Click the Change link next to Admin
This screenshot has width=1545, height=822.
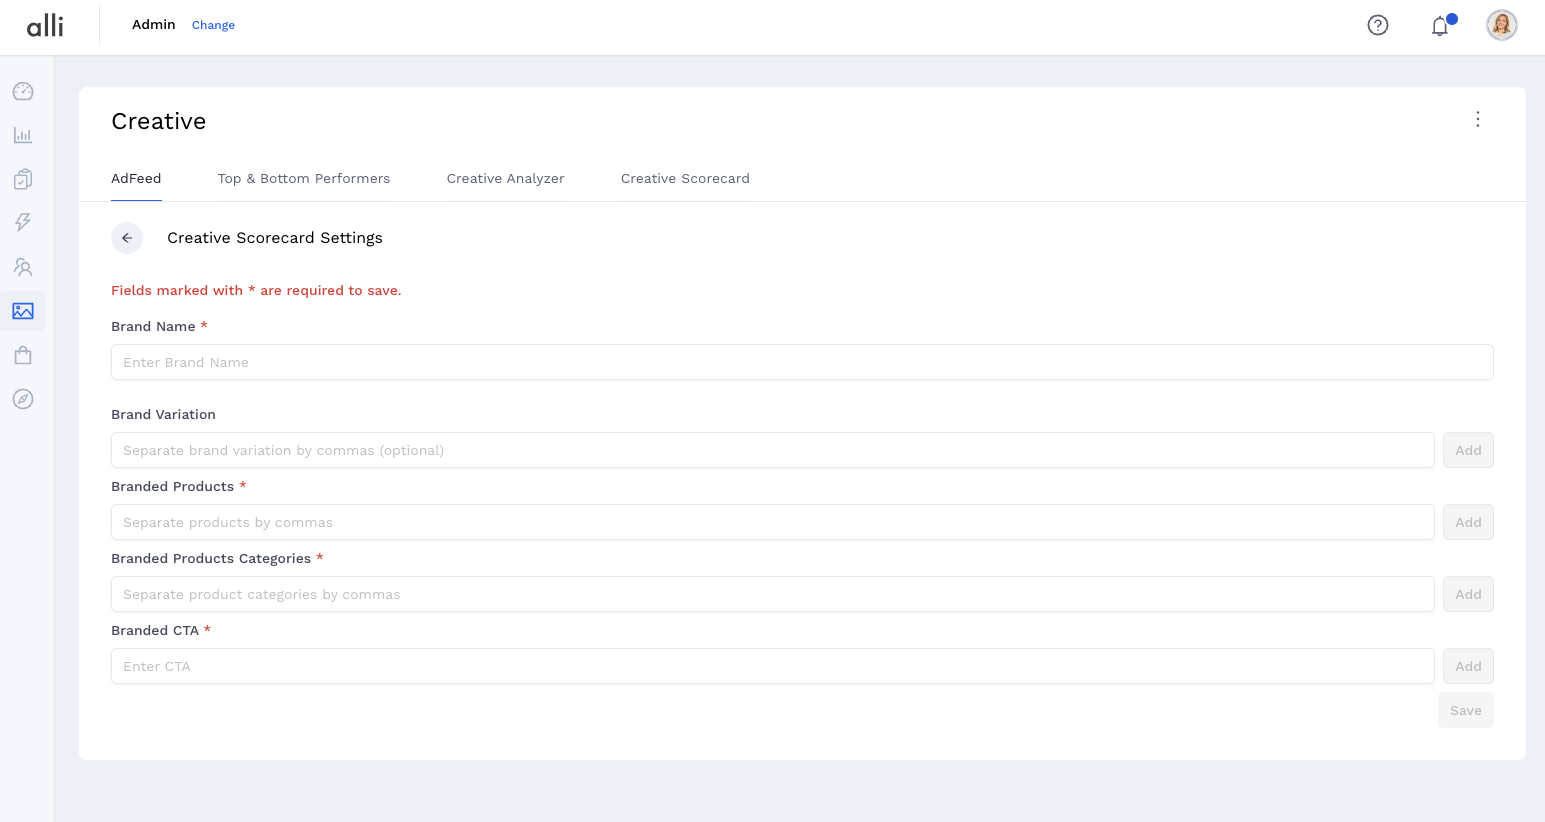(213, 25)
